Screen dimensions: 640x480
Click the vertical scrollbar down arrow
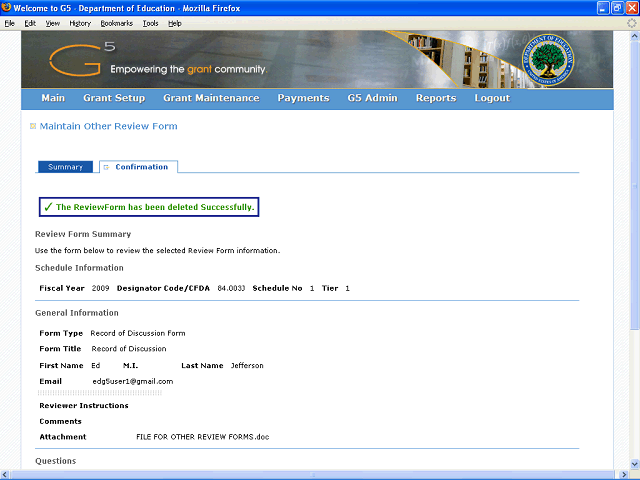[635, 464]
